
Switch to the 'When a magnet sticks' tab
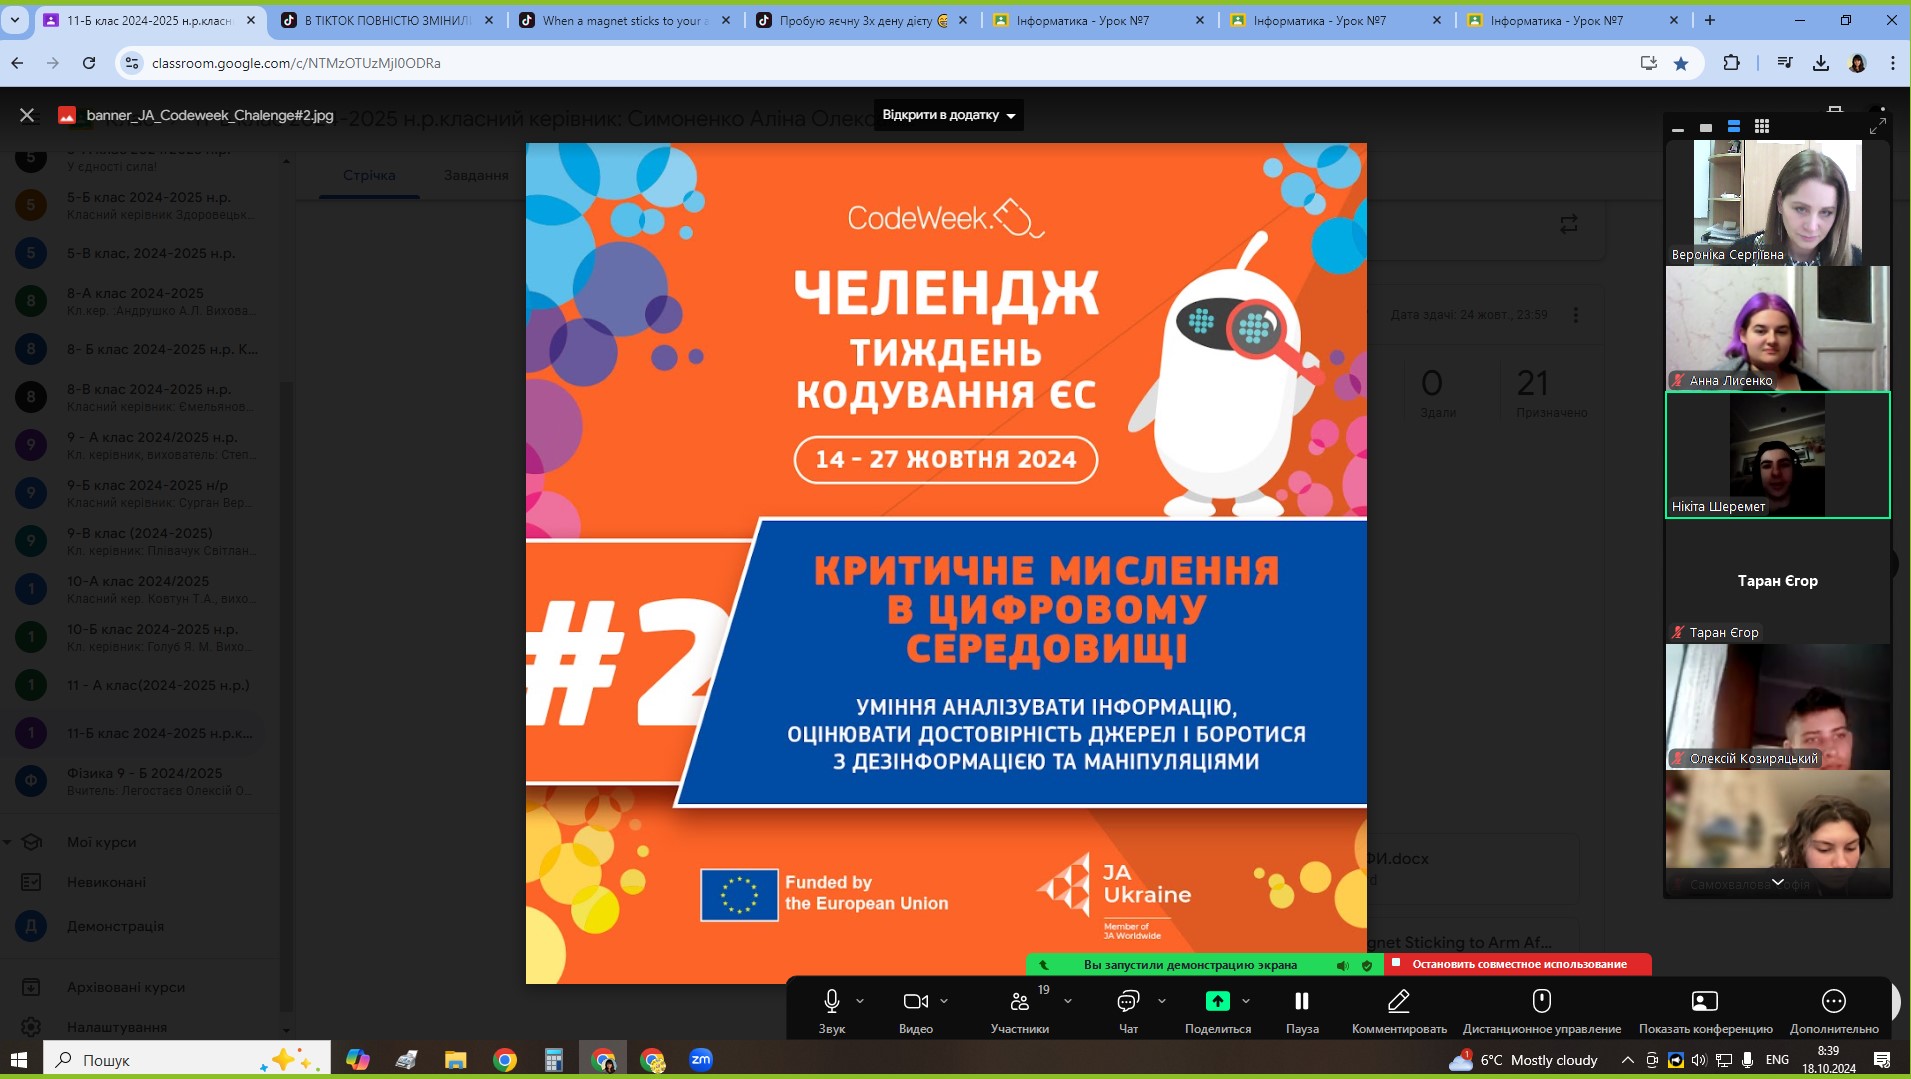[624, 20]
